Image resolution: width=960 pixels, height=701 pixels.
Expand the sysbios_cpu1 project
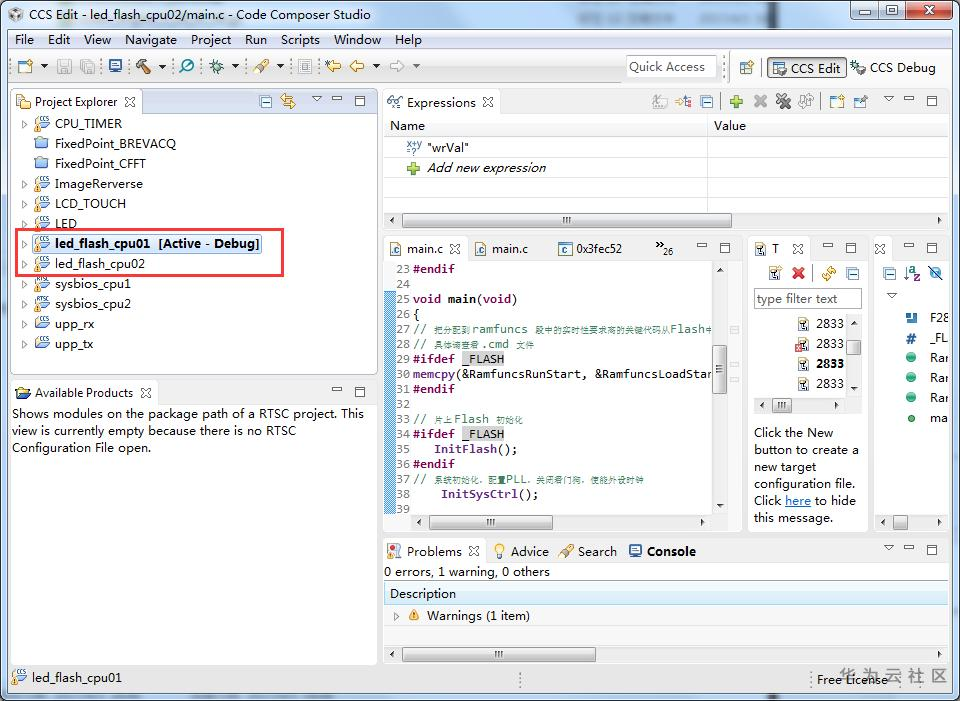24,284
